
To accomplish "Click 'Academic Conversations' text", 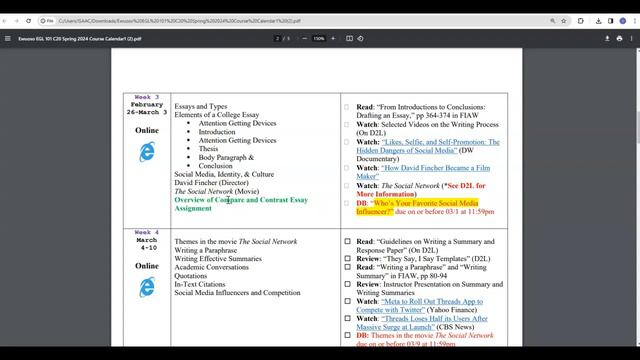I will pyautogui.click(x=211, y=267).
